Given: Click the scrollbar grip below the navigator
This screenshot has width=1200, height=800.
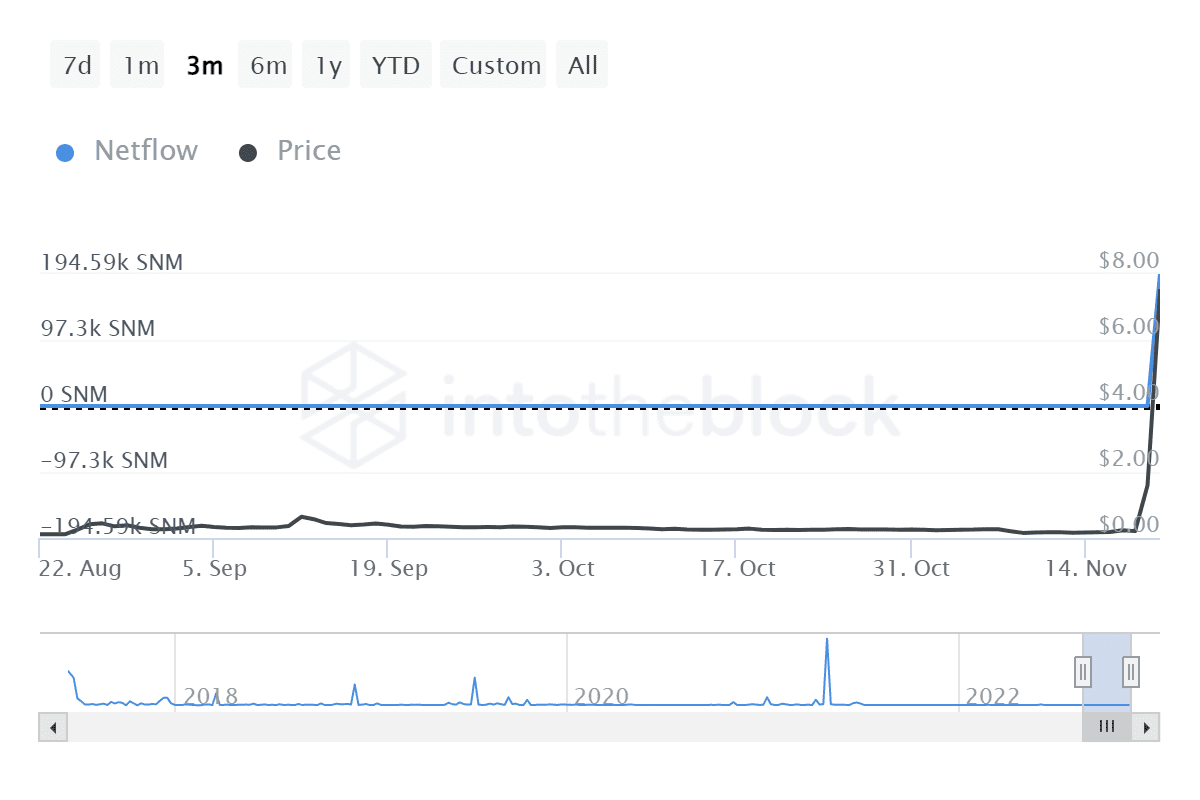Looking at the screenshot, I should (1106, 727).
